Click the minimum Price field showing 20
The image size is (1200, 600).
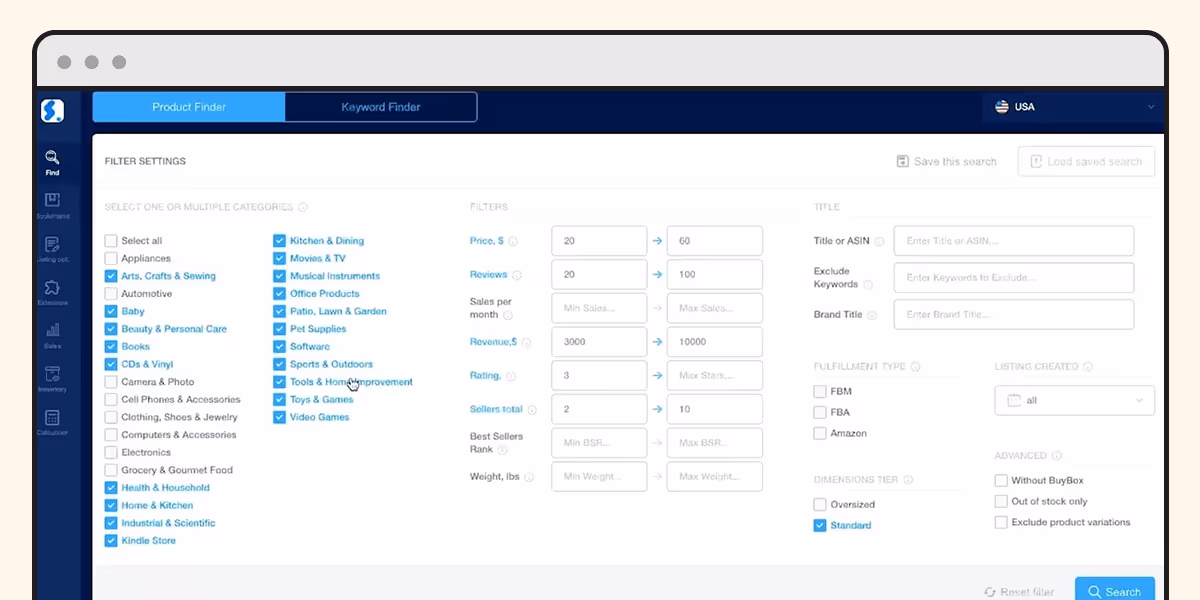pyautogui.click(x=599, y=241)
